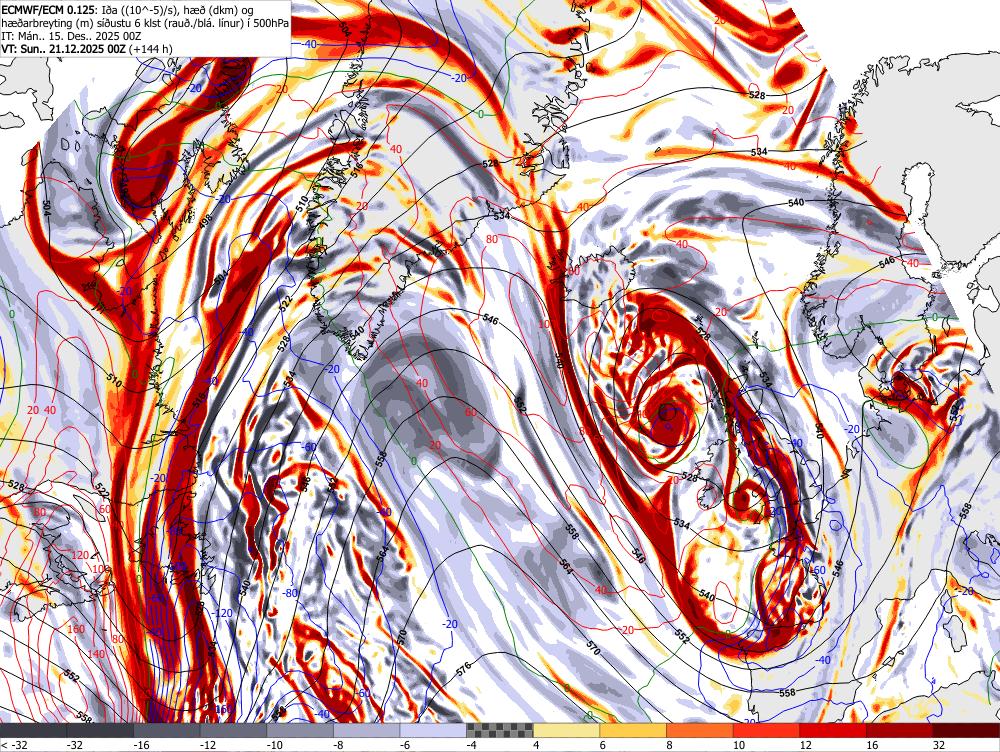Click the '-8' legend label
This screenshot has height=752, width=1000.
point(339,745)
